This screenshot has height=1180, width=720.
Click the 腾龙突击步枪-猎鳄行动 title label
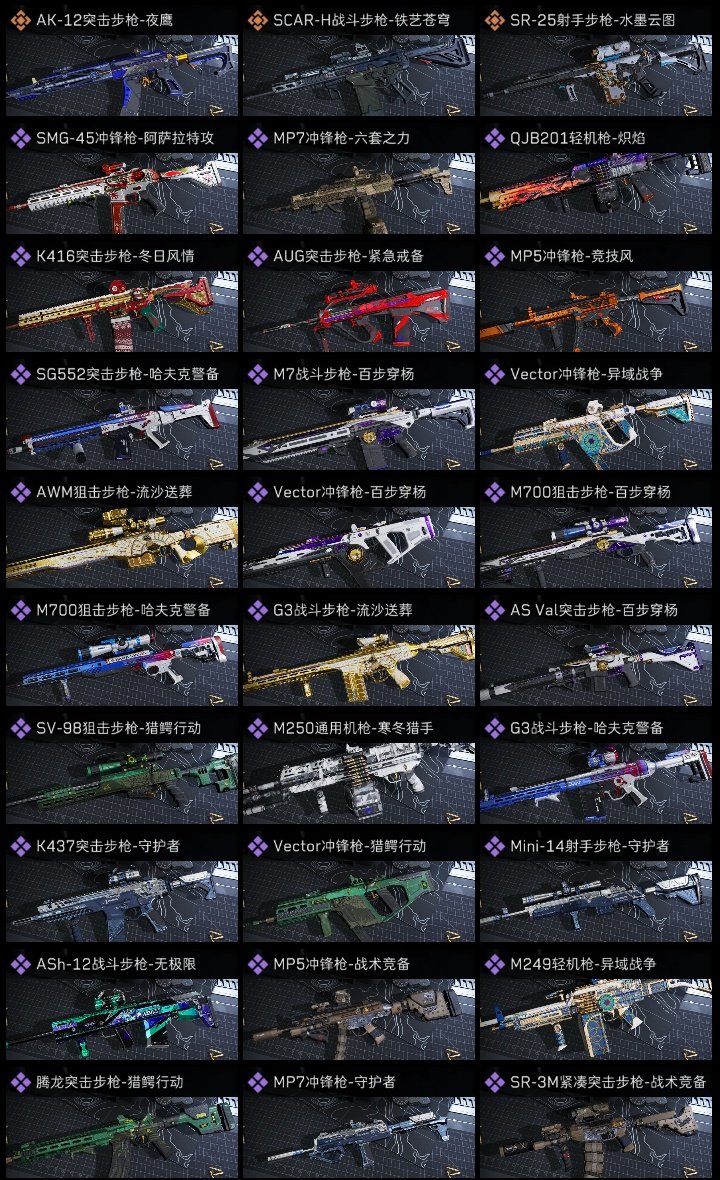click(x=110, y=1082)
